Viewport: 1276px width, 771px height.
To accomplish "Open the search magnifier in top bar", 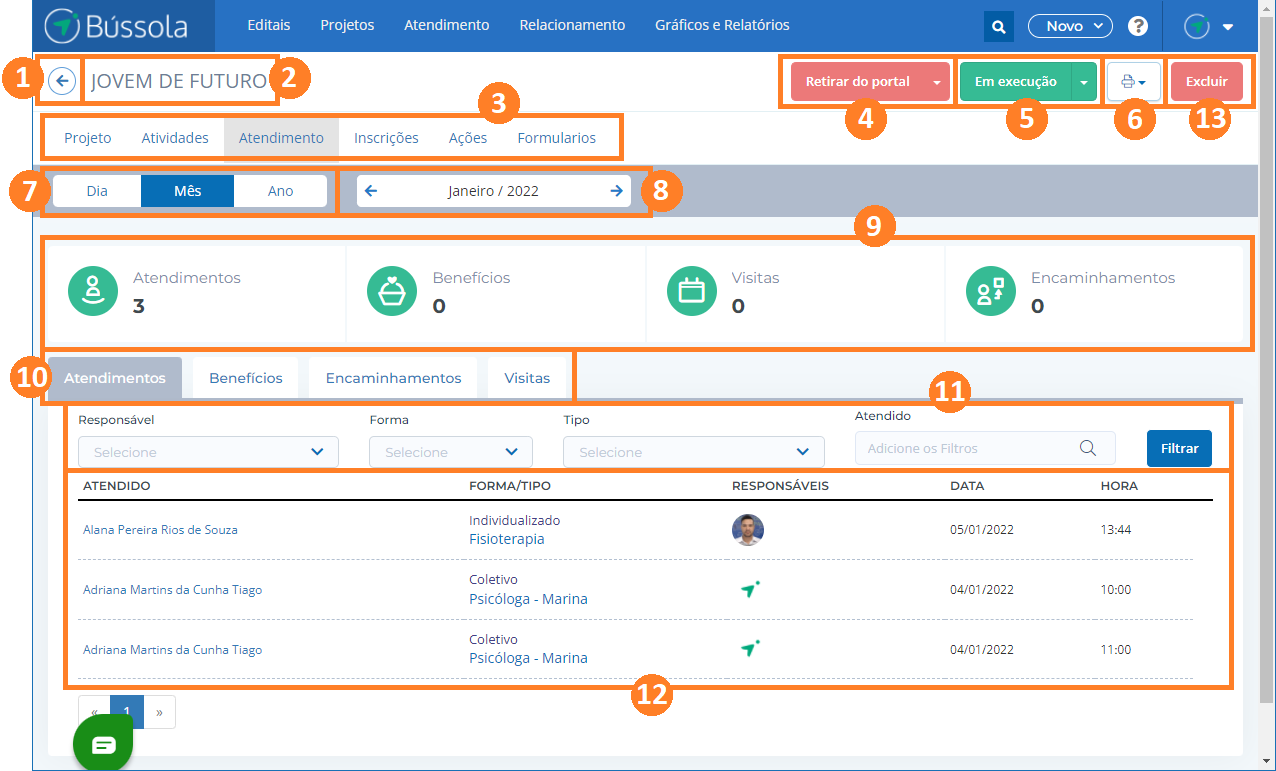I will (998, 26).
